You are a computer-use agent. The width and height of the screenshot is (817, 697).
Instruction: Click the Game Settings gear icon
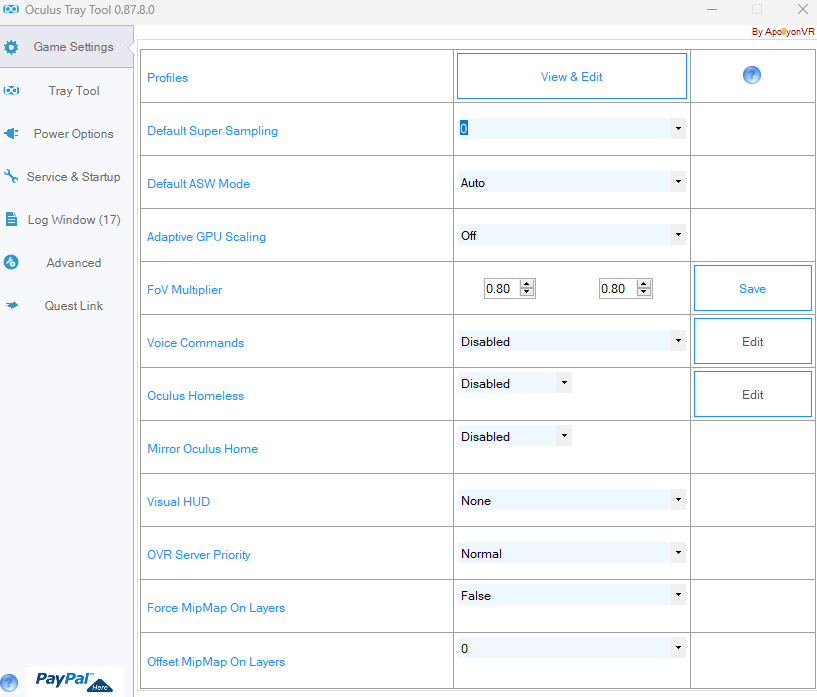point(11,47)
